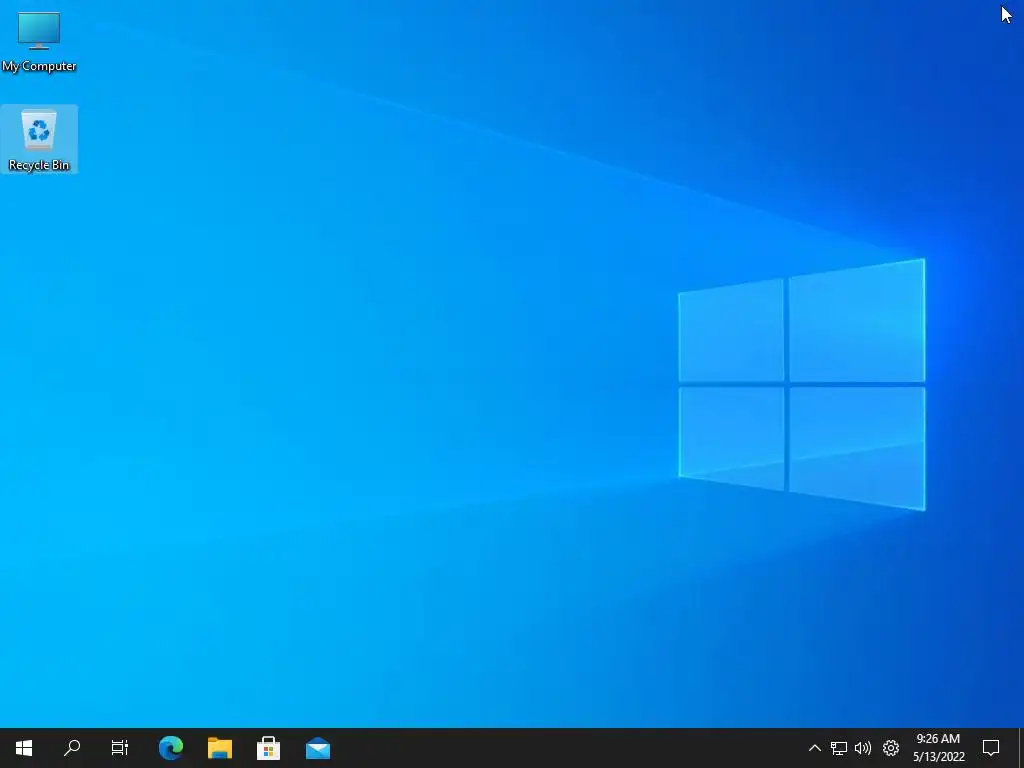Open network status tray icon
The width and height of the screenshot is (1024, 768).
pos(839,748)
